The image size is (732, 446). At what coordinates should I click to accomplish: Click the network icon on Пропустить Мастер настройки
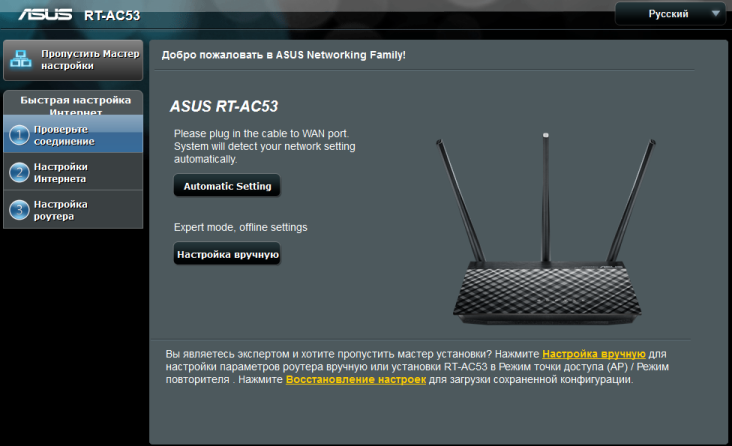[x=21, y=59]
